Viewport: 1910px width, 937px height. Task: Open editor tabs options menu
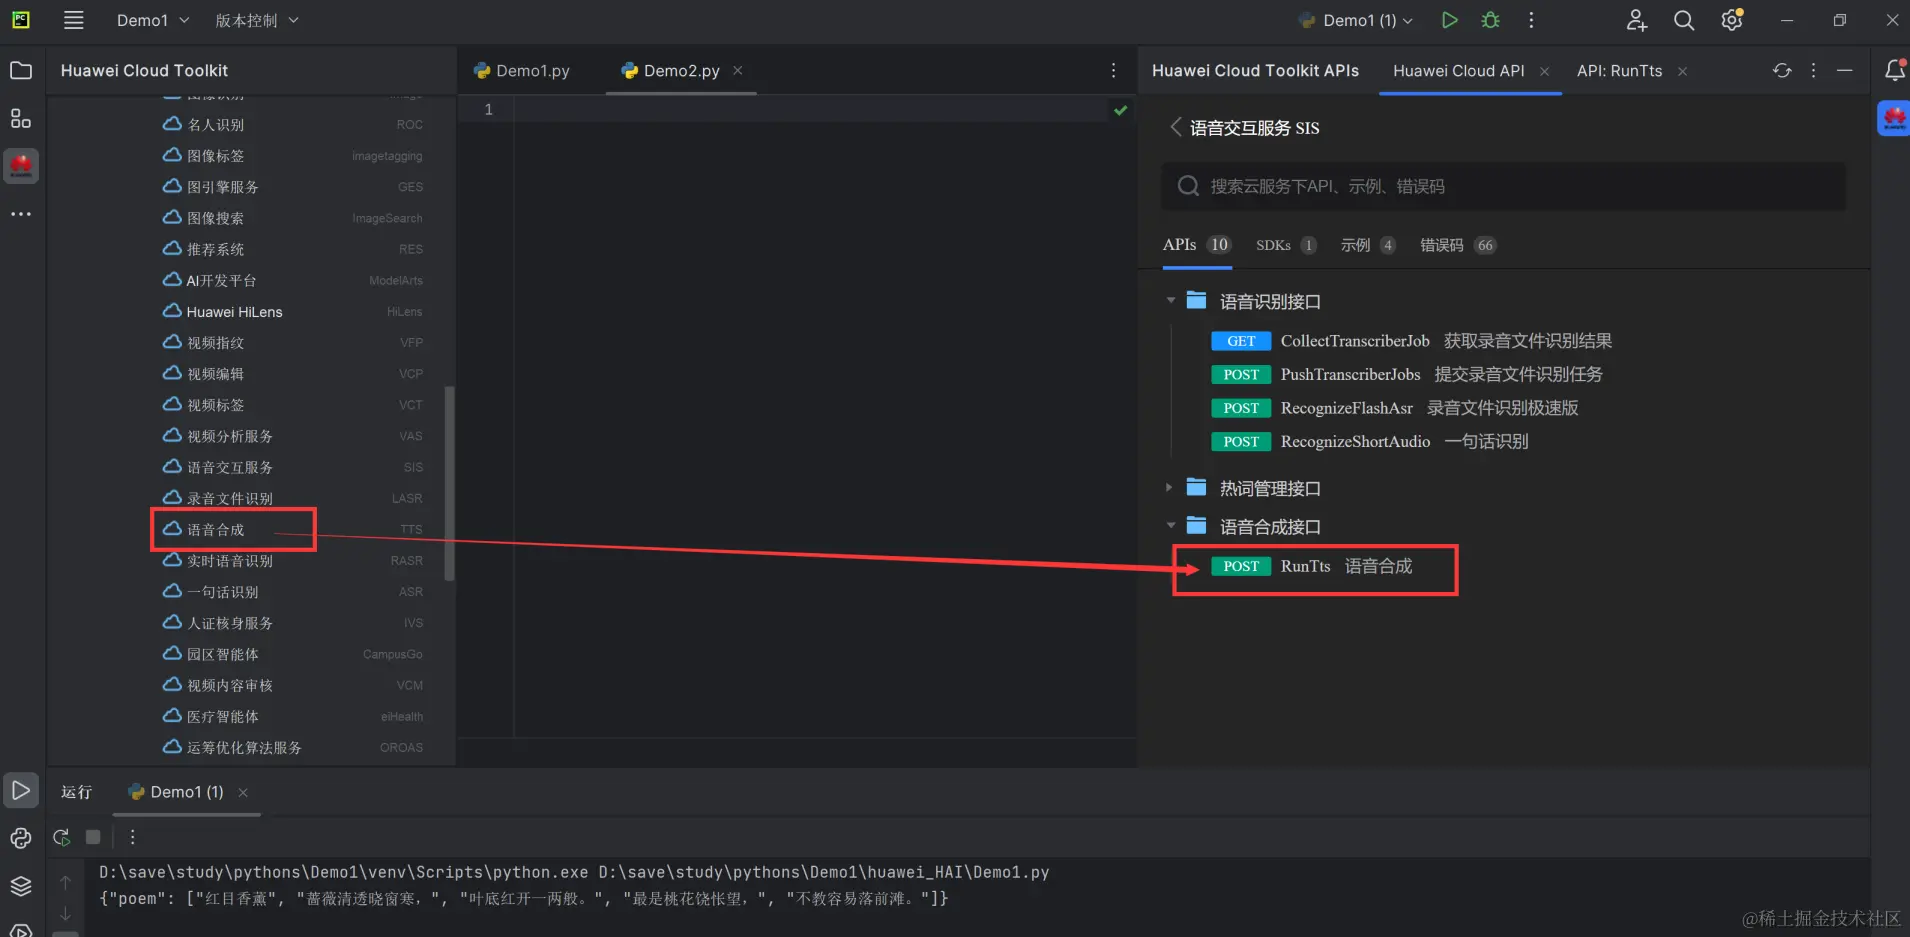[1113, 70]
